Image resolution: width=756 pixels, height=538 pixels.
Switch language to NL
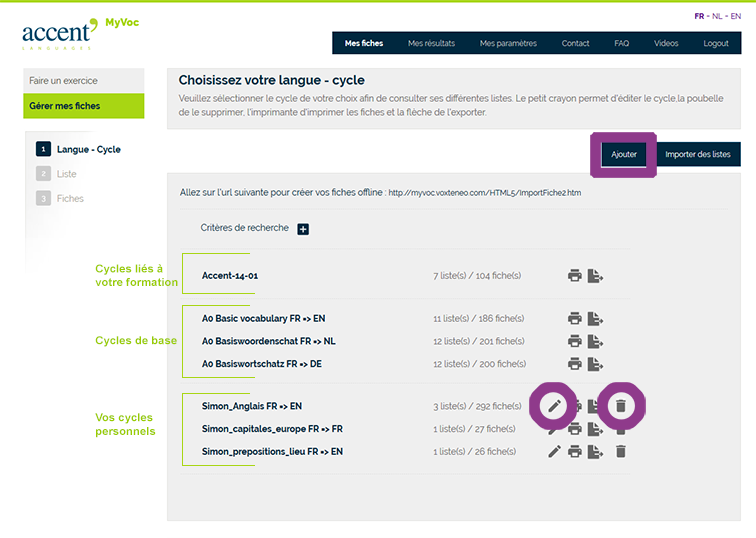pyautogui.click(x=717, y=16)
